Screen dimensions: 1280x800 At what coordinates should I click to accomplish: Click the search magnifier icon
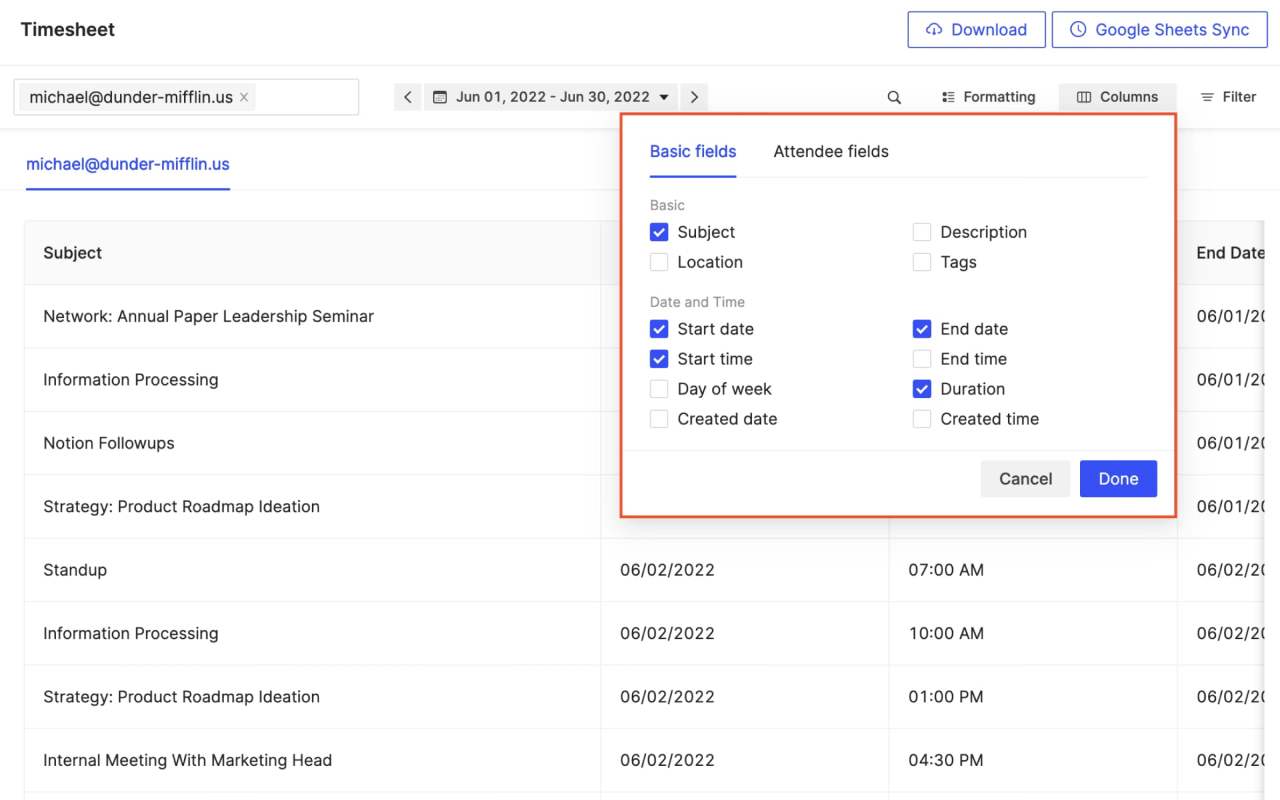point(894,97)
